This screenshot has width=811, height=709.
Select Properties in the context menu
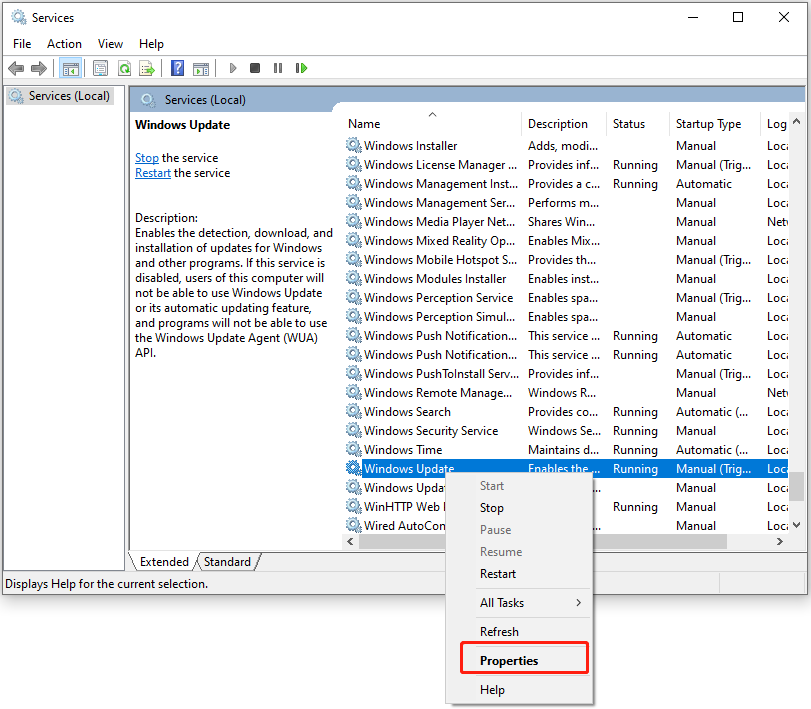click(508, 658)
